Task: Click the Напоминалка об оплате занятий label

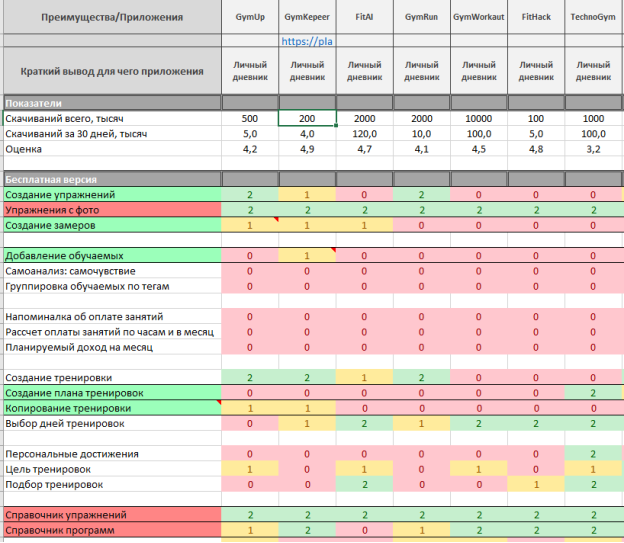Action: (84, 317)
